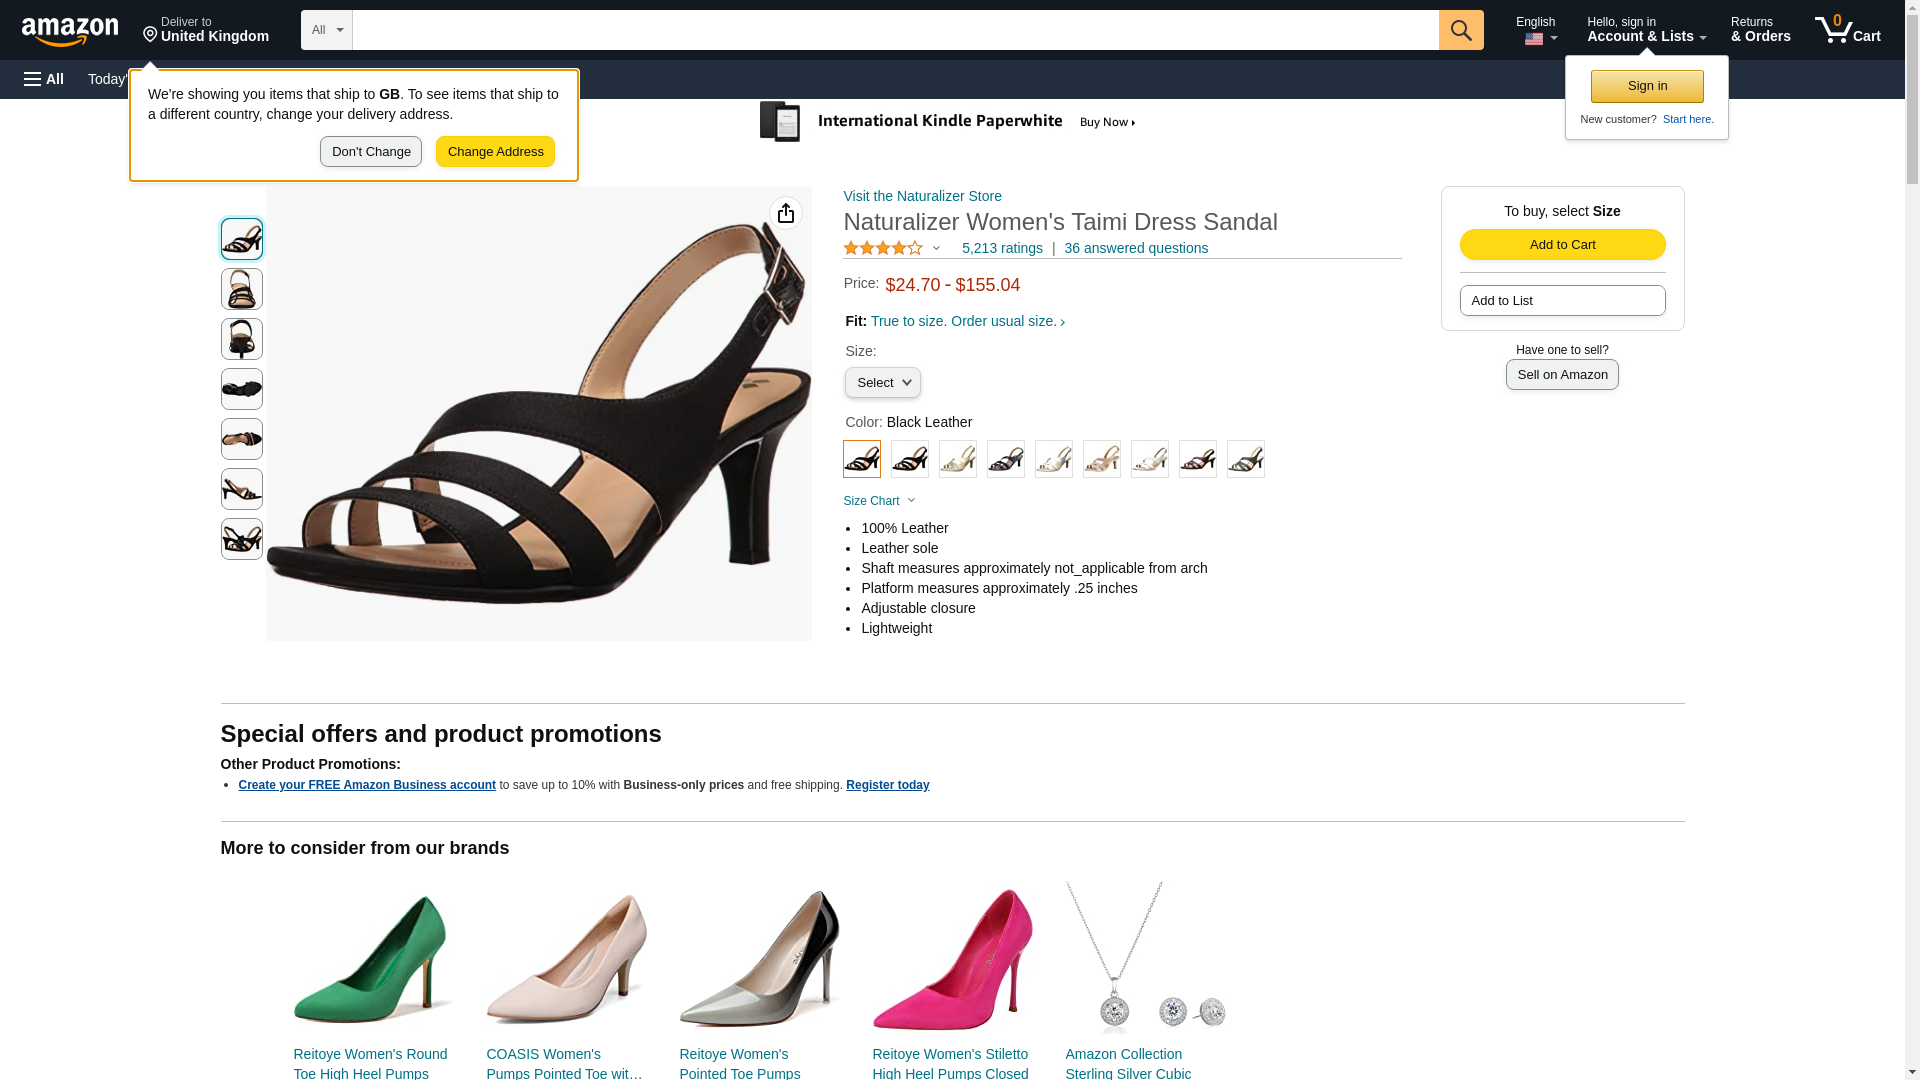This screenshot has width=1920, height=1080.
Task: Click the Deliver to United Kingdom location
Action: pos(206,30)
